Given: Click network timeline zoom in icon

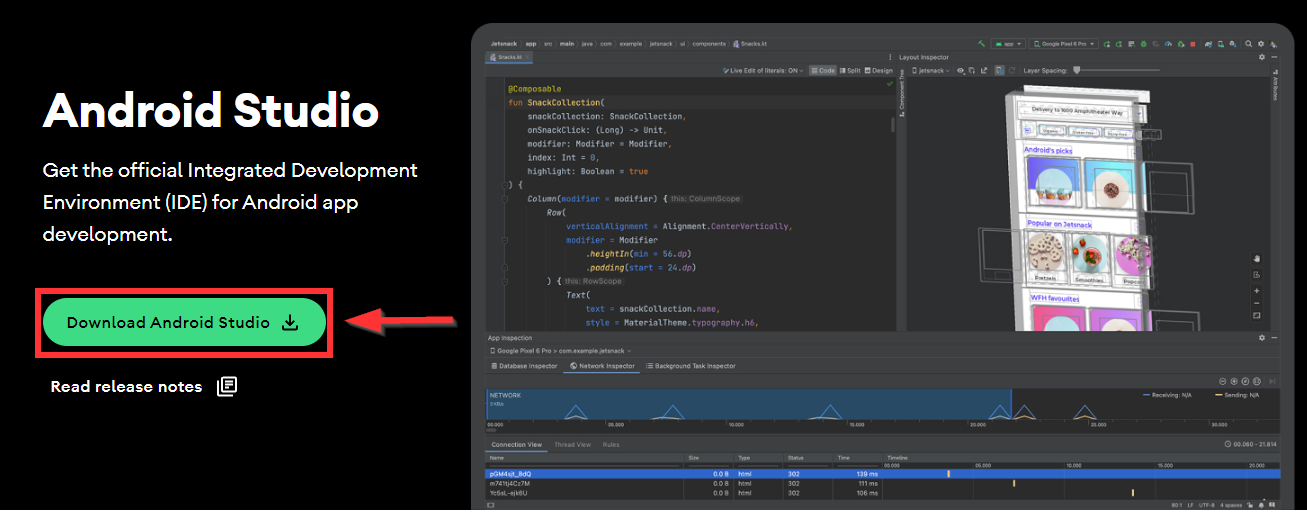Looking at the screenshot, I should (1235, 381).
